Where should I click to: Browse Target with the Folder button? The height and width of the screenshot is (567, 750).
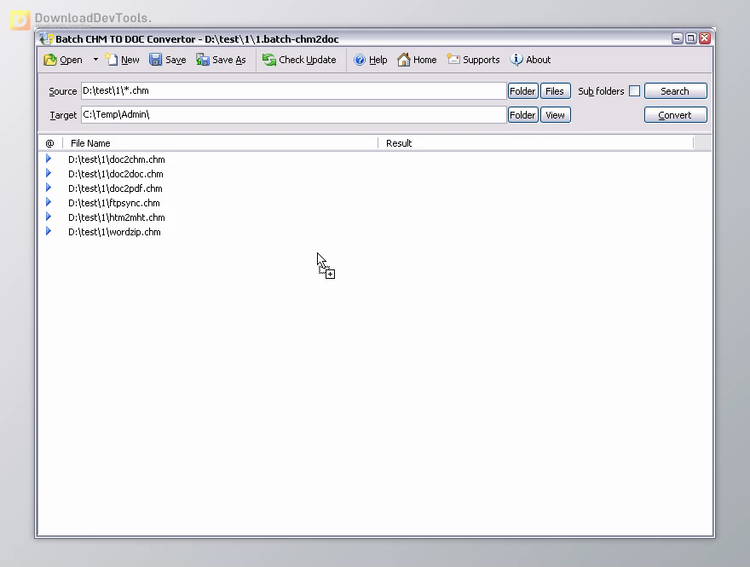click(523, 115)
